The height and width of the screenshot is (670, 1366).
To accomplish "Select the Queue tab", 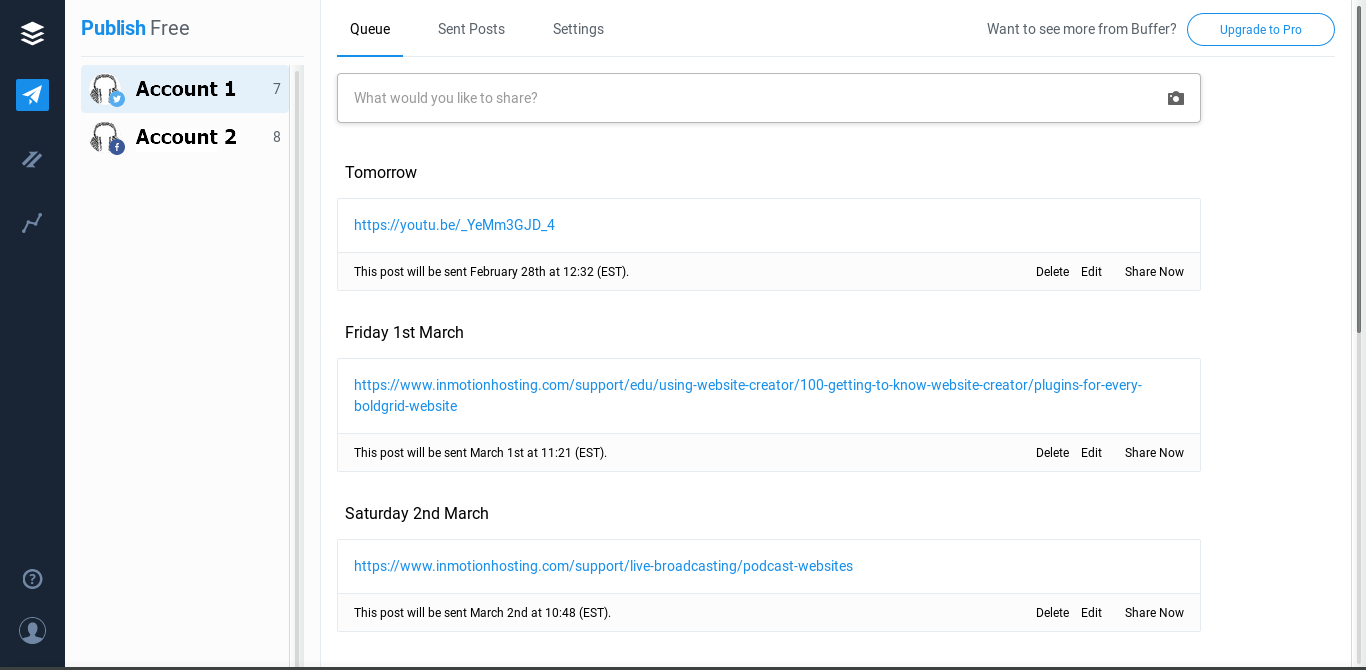I will [x=370, y=29].
